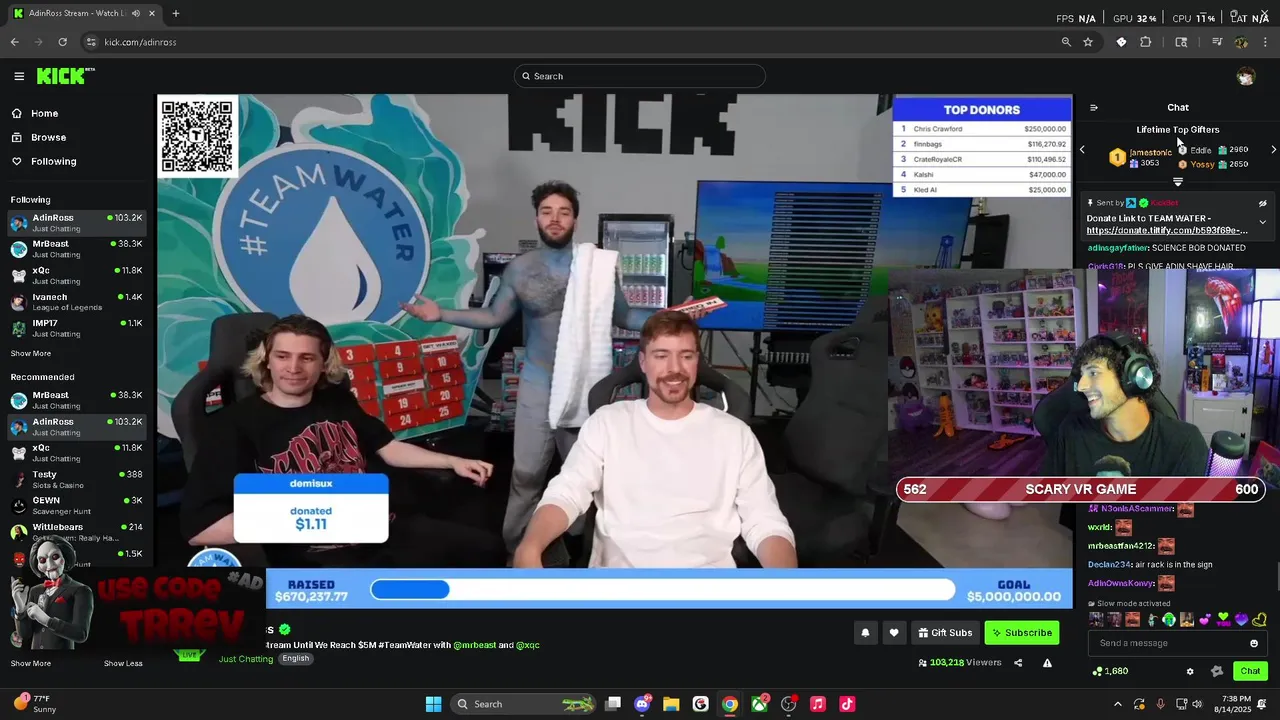Click the green Subscribe button

1021,632
